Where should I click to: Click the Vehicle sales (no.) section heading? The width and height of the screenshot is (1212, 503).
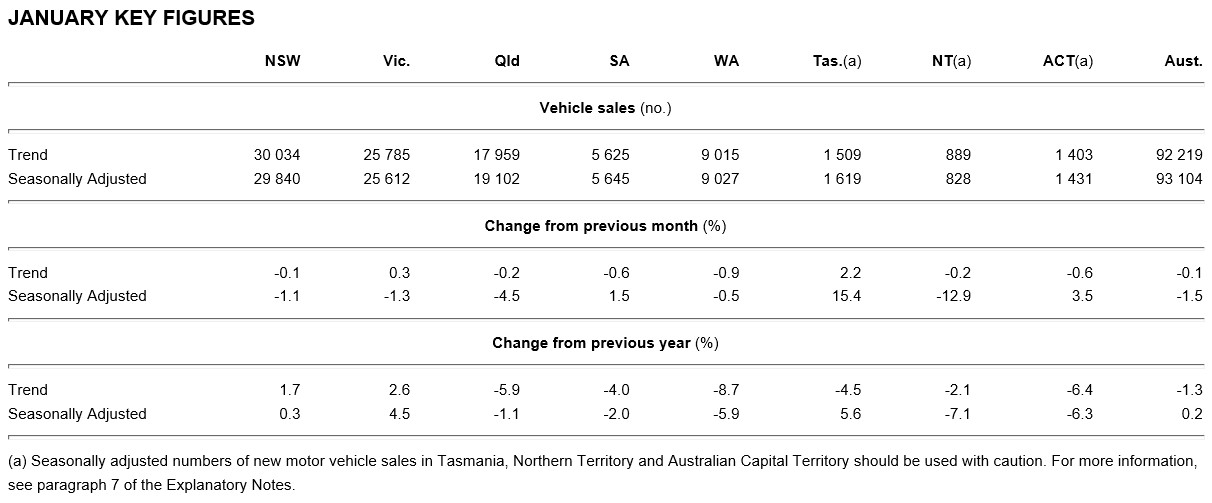tap(605, 108)
